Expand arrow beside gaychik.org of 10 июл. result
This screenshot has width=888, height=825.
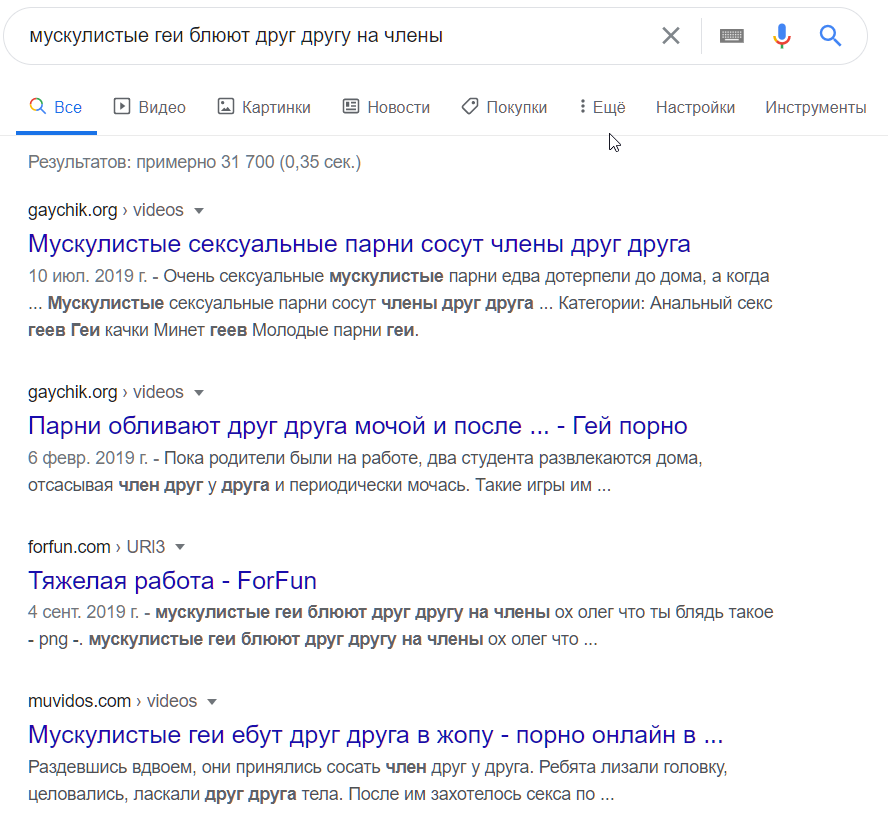198,211
